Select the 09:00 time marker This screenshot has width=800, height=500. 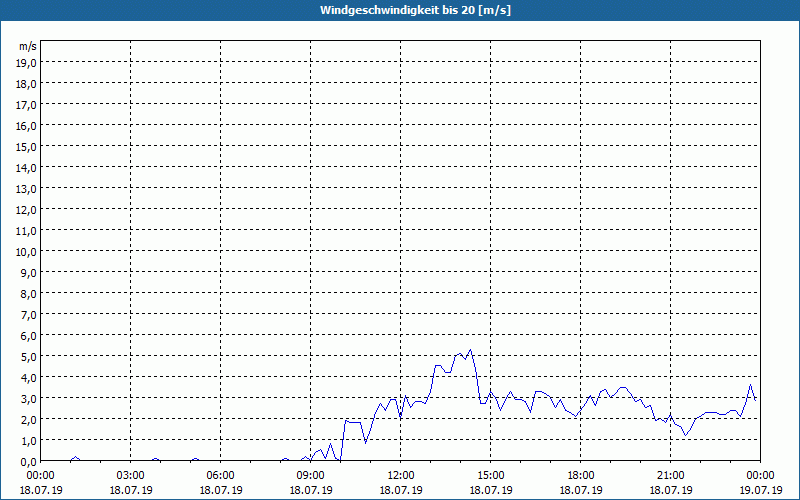point(311,475)
